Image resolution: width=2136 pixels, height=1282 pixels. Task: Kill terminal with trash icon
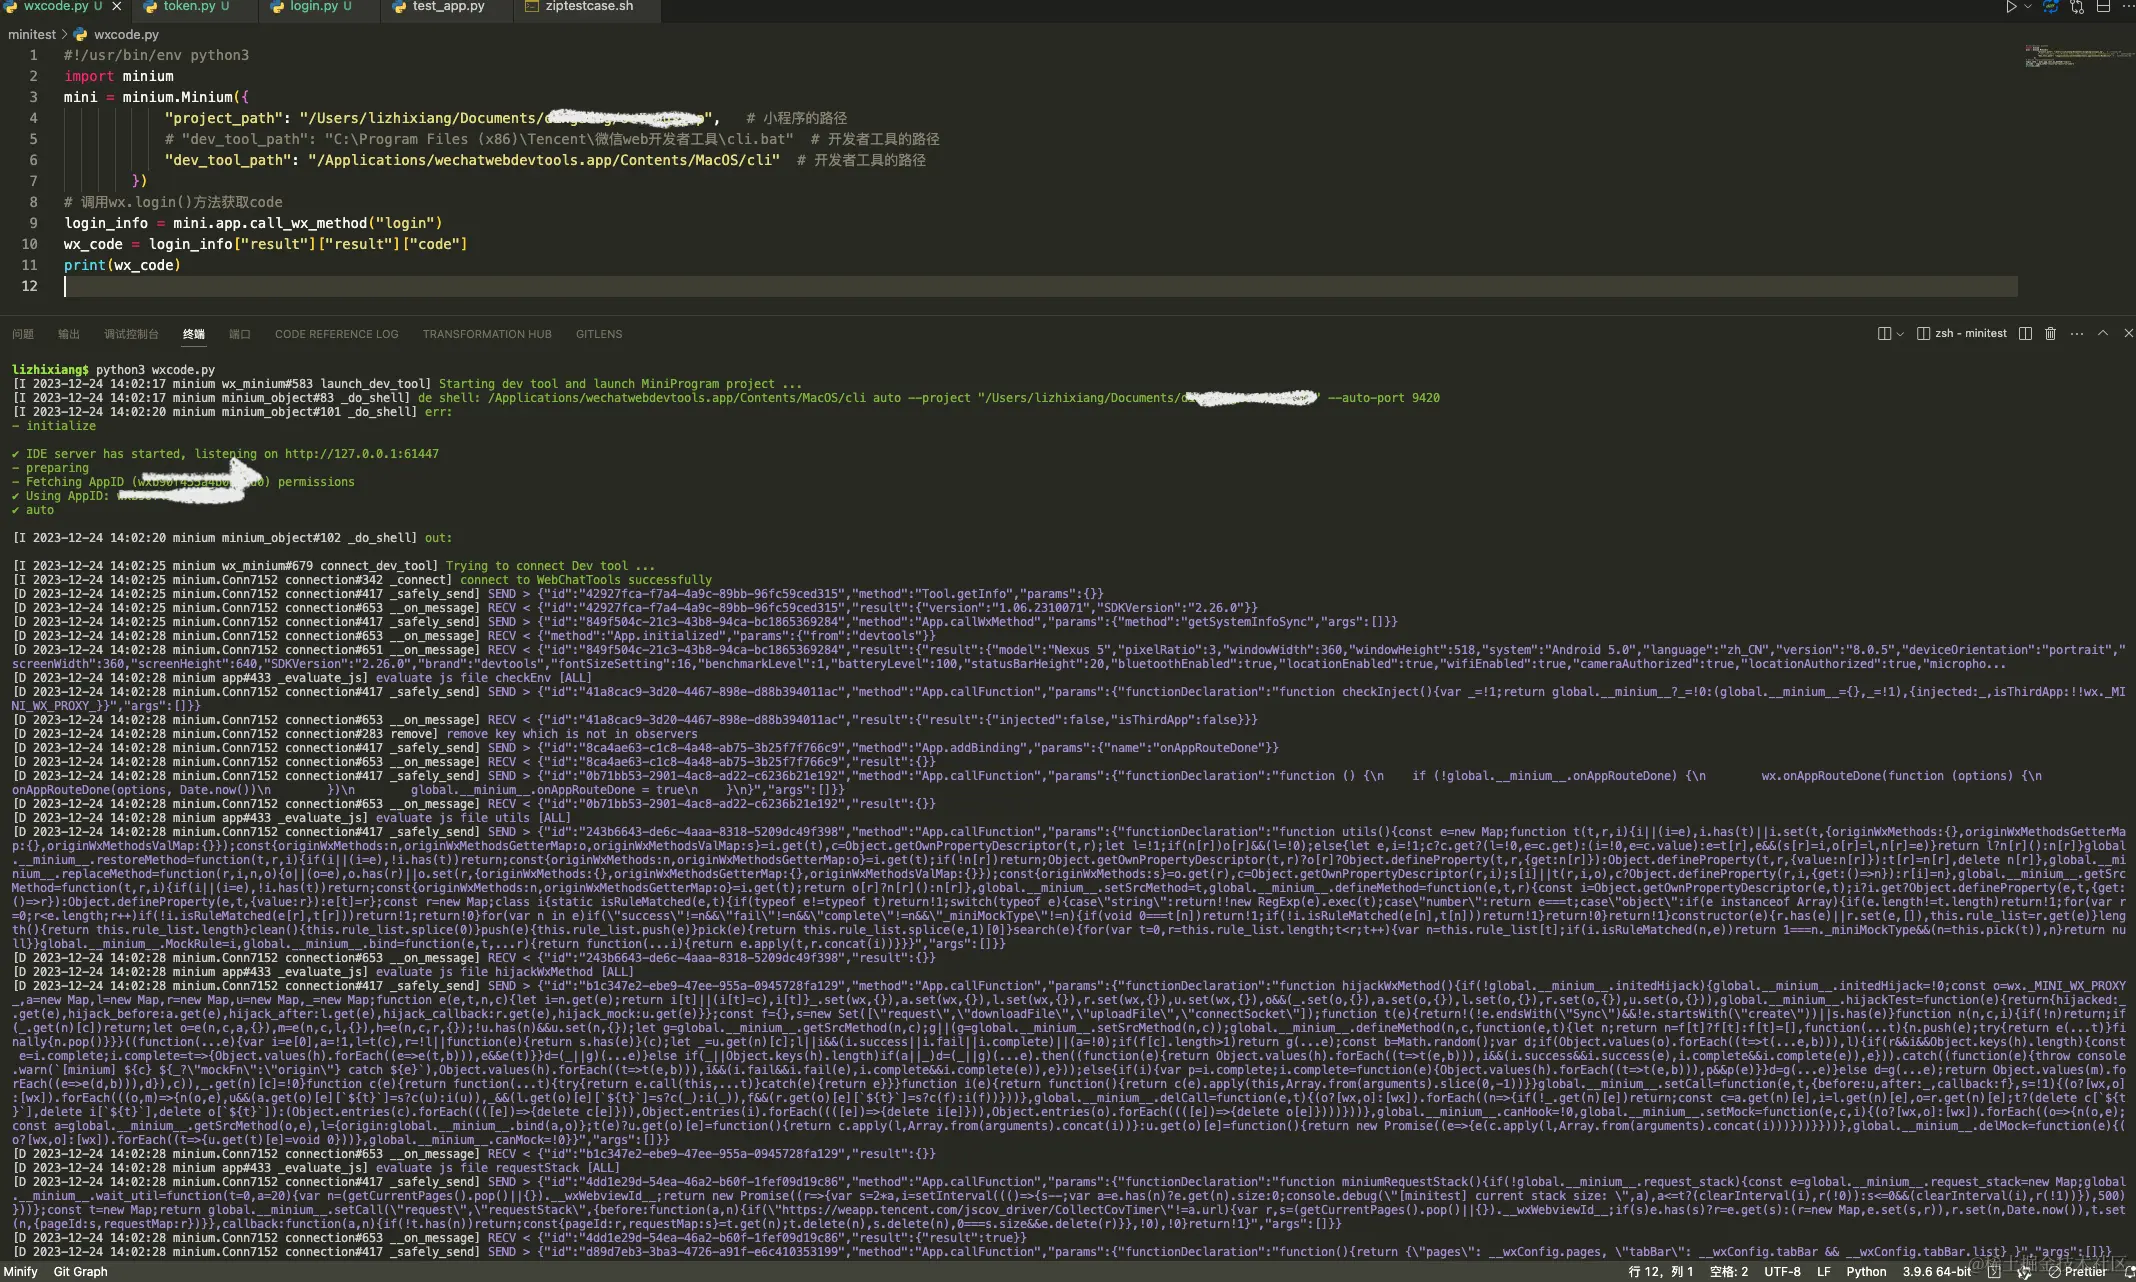pyautogui.click(x=2050, y=334)
